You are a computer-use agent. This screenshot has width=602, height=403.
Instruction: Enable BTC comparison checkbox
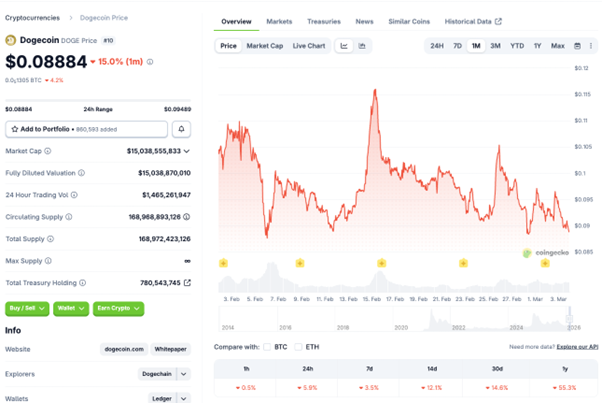coord(267,347)
